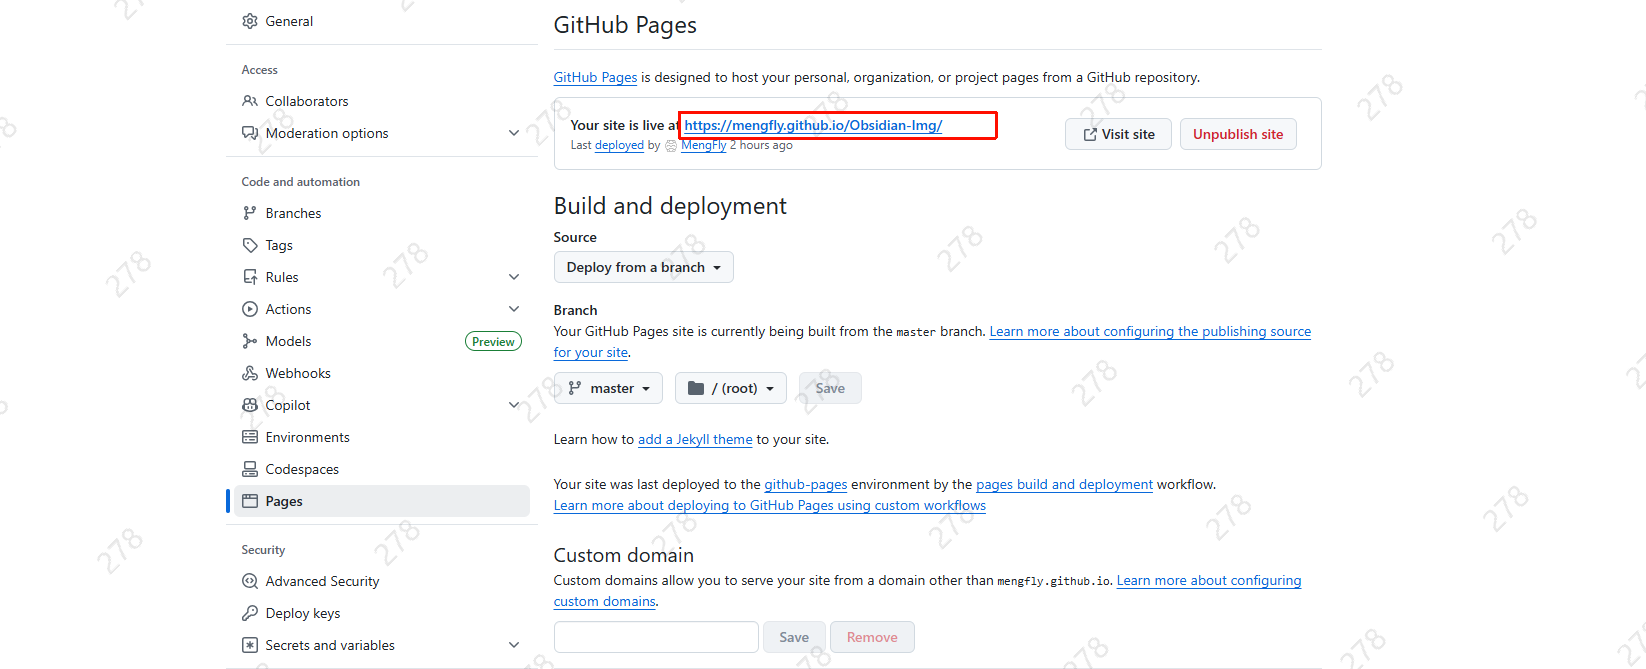Click the General gear icon
Screen dimensions: 1646x669
(x=250, y=21)
